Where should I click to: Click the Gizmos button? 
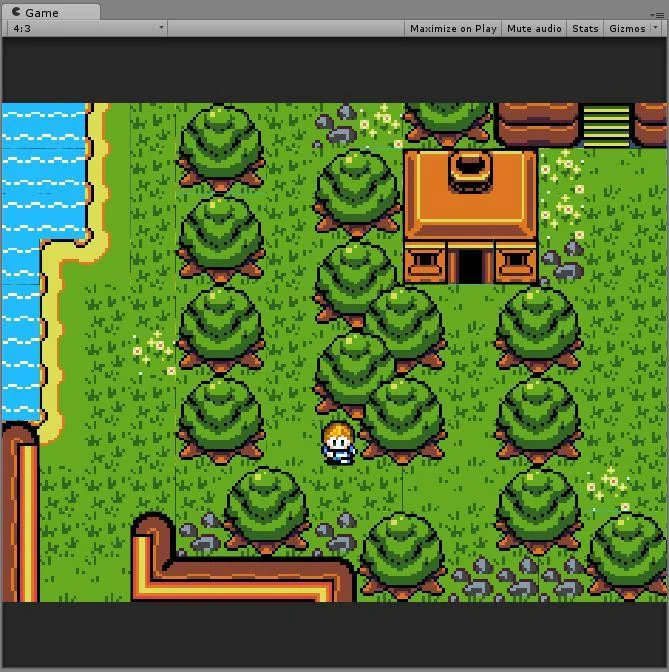[x=627, y=28]
